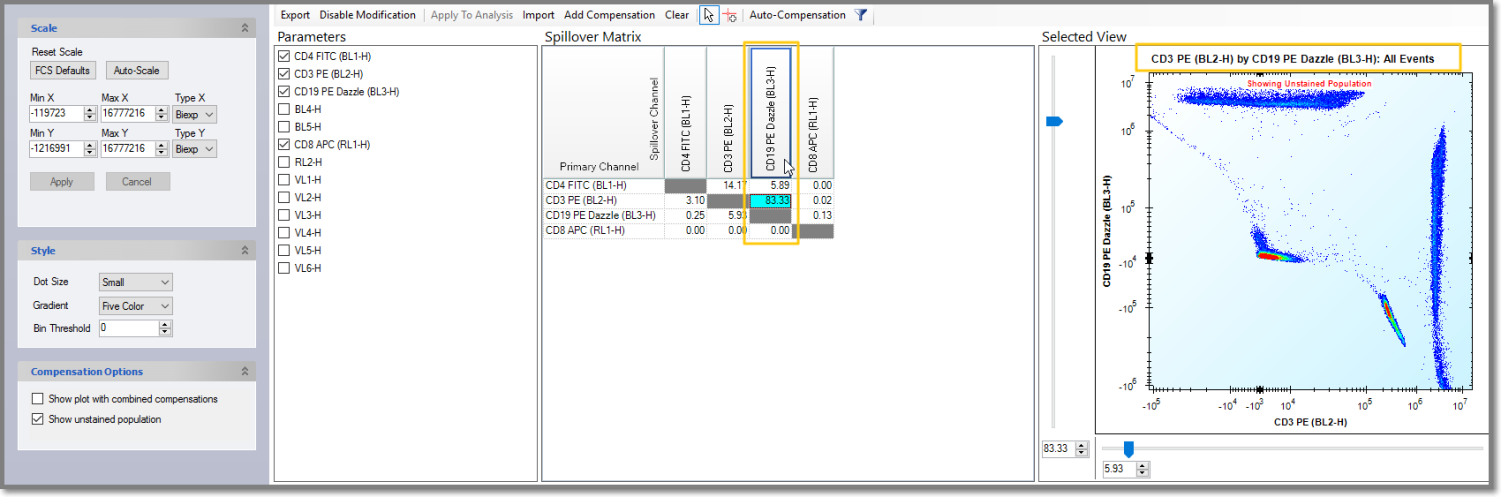Click Add Compensation in toolbar
The image size is (1501, 497).
coord(609,15)
